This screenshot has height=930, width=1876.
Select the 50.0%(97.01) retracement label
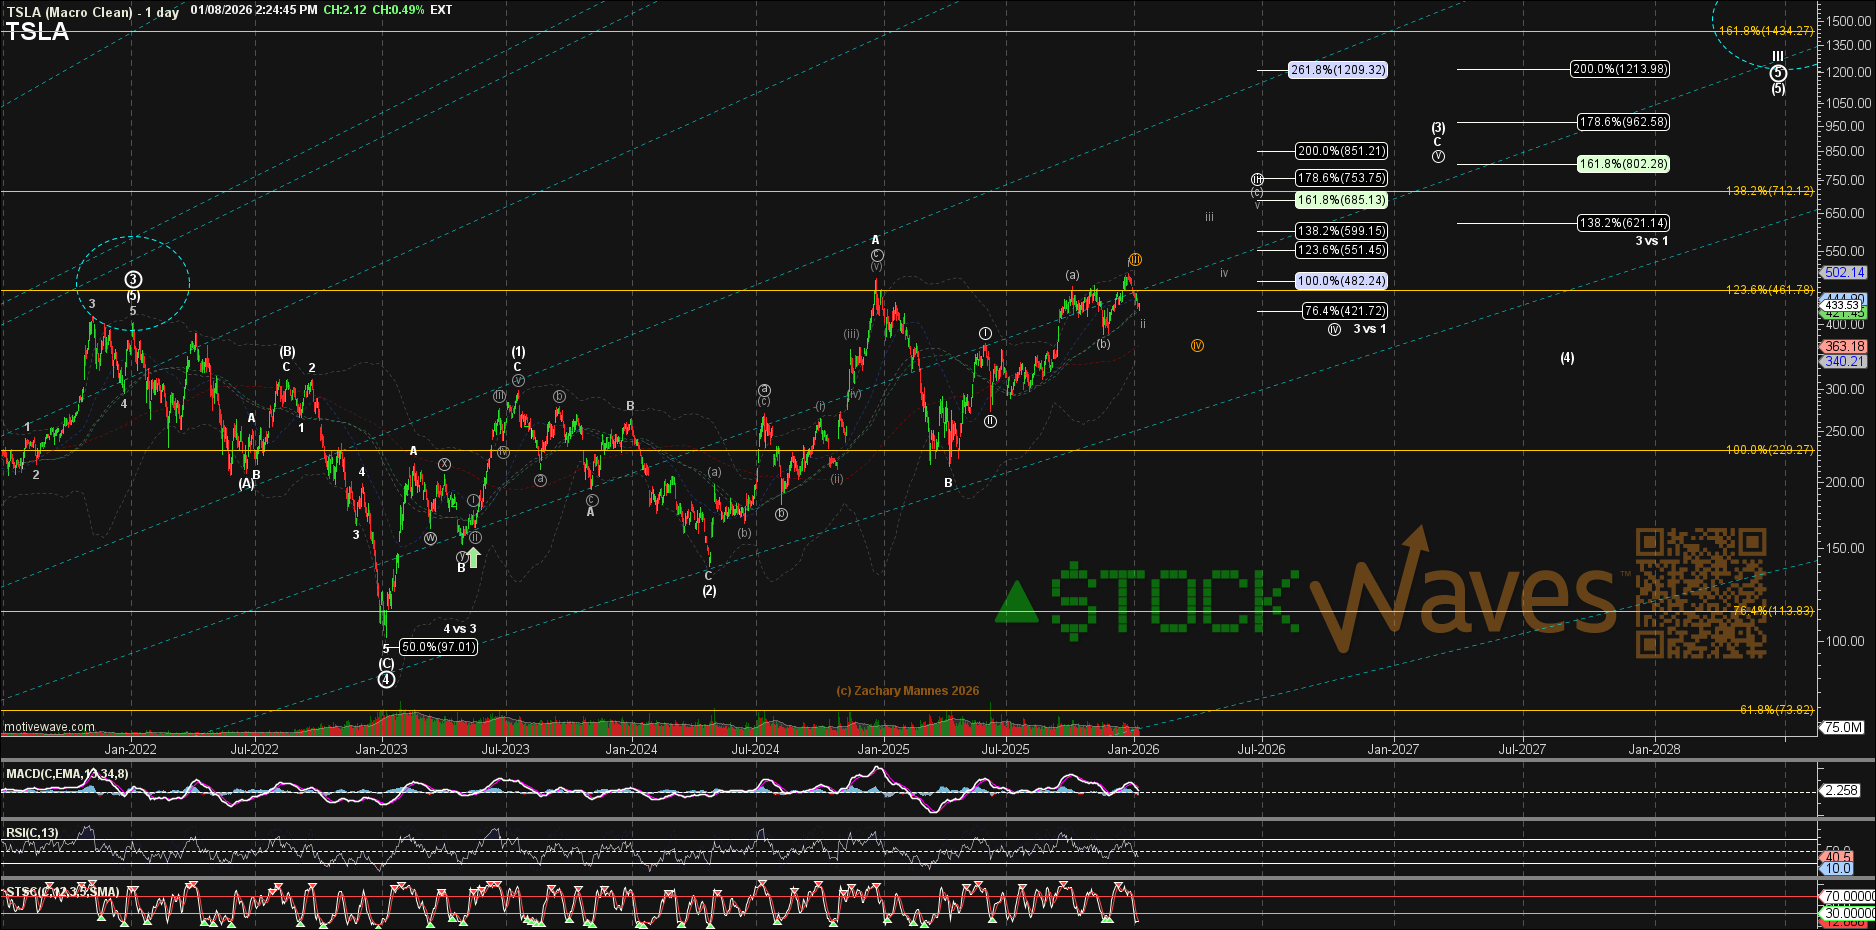coord(438,647)
